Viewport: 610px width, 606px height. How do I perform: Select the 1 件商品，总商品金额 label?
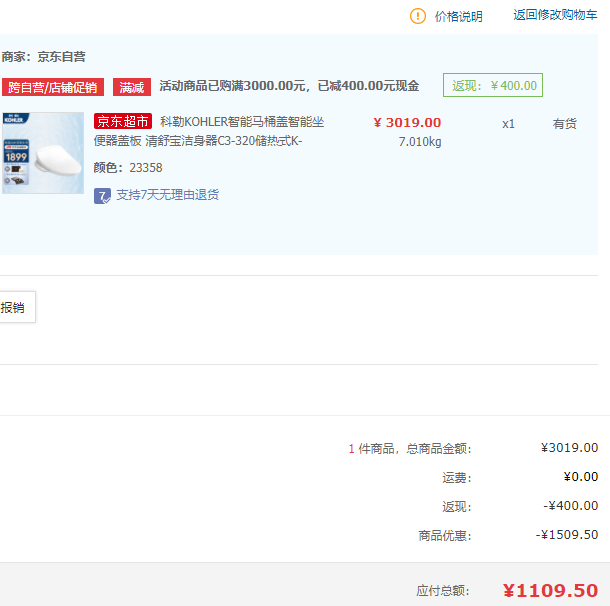[x=410, y=448]
